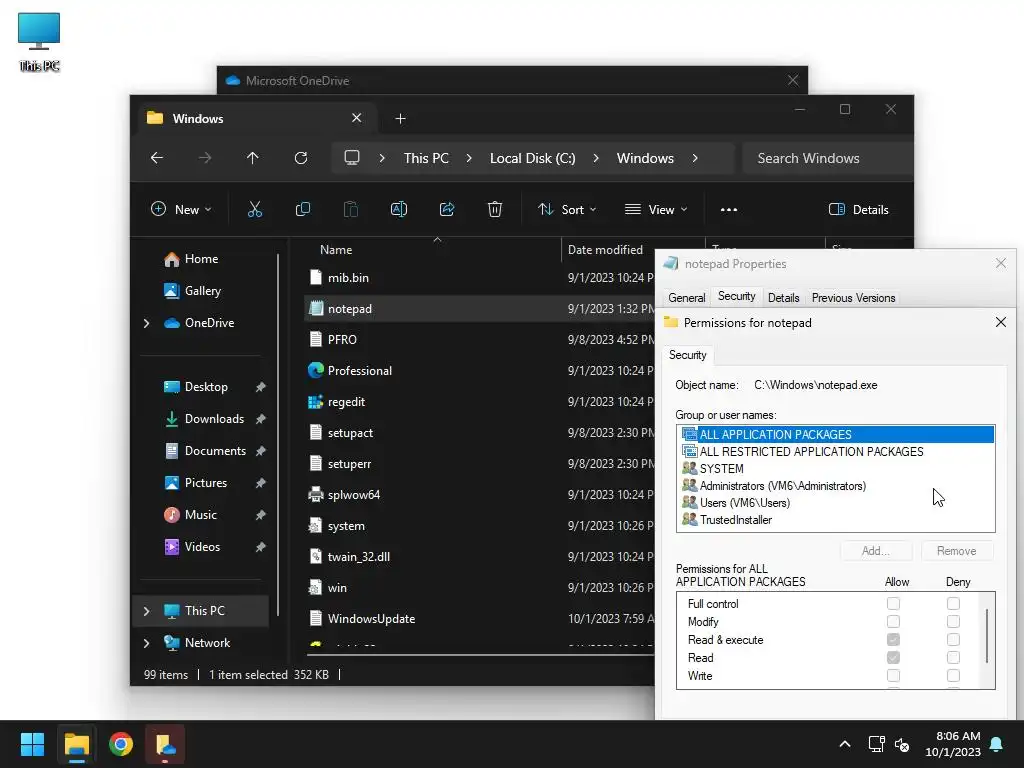Check Deny for Modify permission
This screenshot has width=1024, height=768.
pyautogui.click(x=953, y=622)
